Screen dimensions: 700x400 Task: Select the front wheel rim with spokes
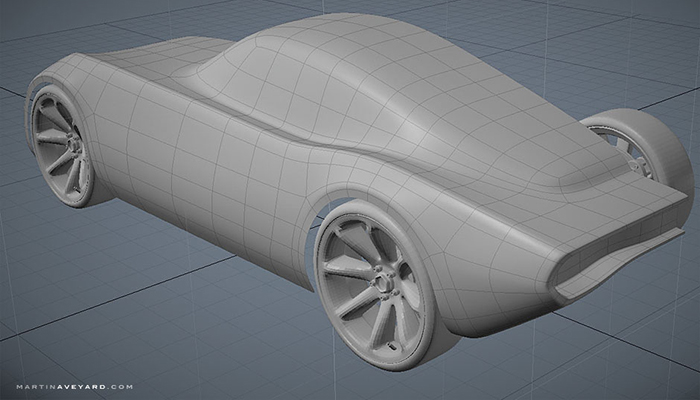[x=62, y=144]
